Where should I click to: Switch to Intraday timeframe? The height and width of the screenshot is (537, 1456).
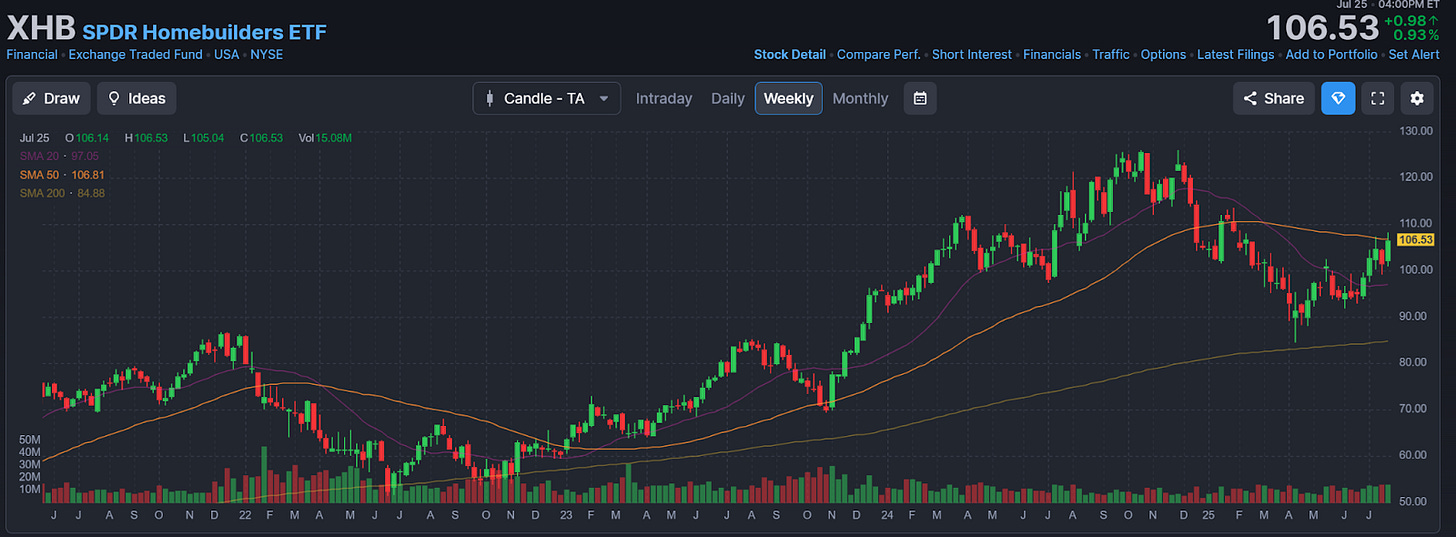[x=664, y=98]
